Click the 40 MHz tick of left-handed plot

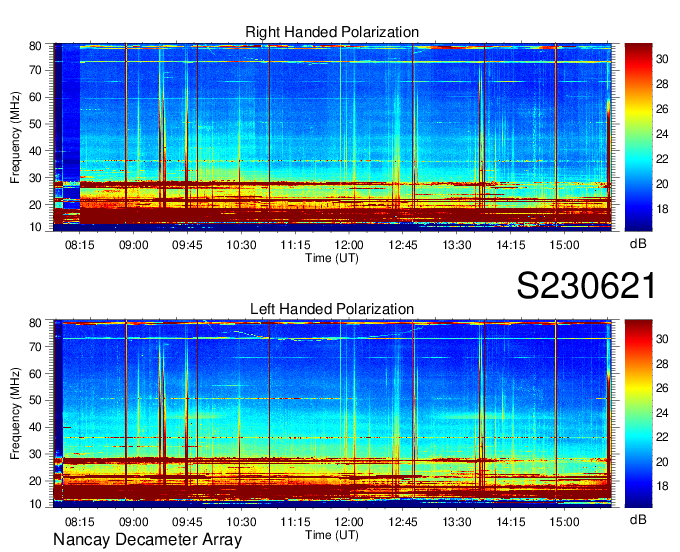point(35,428)
